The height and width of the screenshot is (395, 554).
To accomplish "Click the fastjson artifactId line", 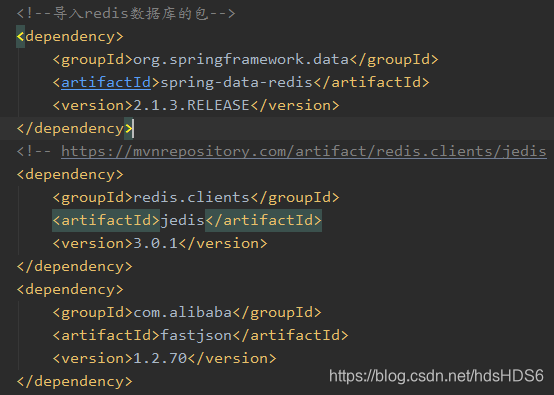I will pyautogui.click(x=200, y=335).
